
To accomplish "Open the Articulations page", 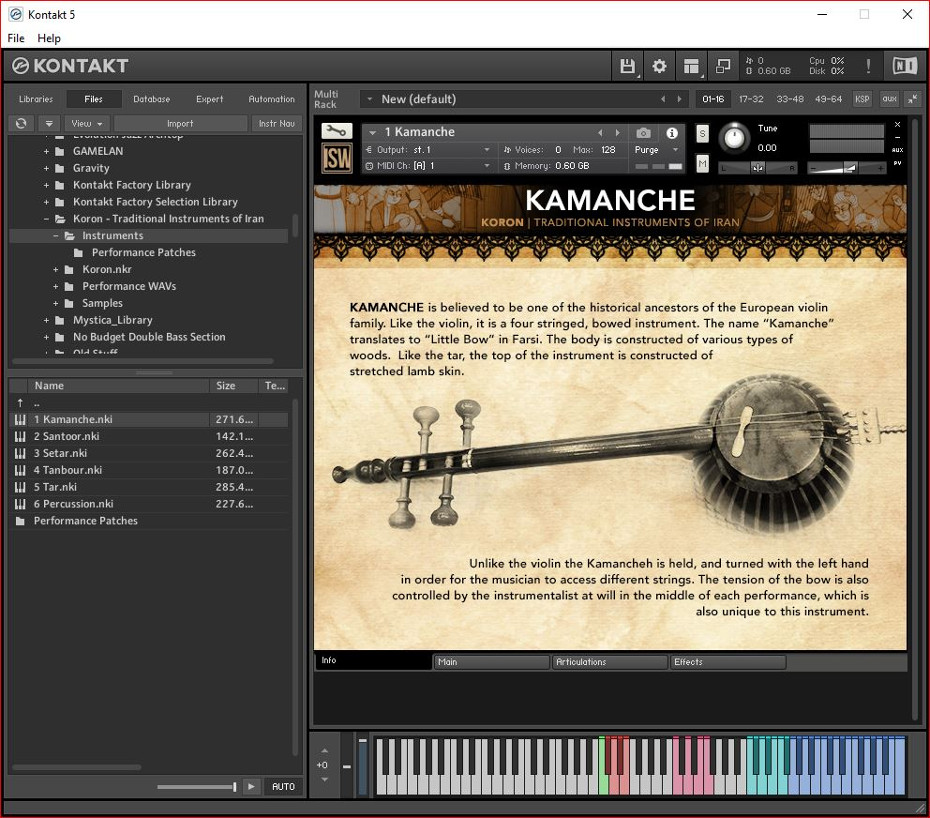I will click(x=610, y=662).
